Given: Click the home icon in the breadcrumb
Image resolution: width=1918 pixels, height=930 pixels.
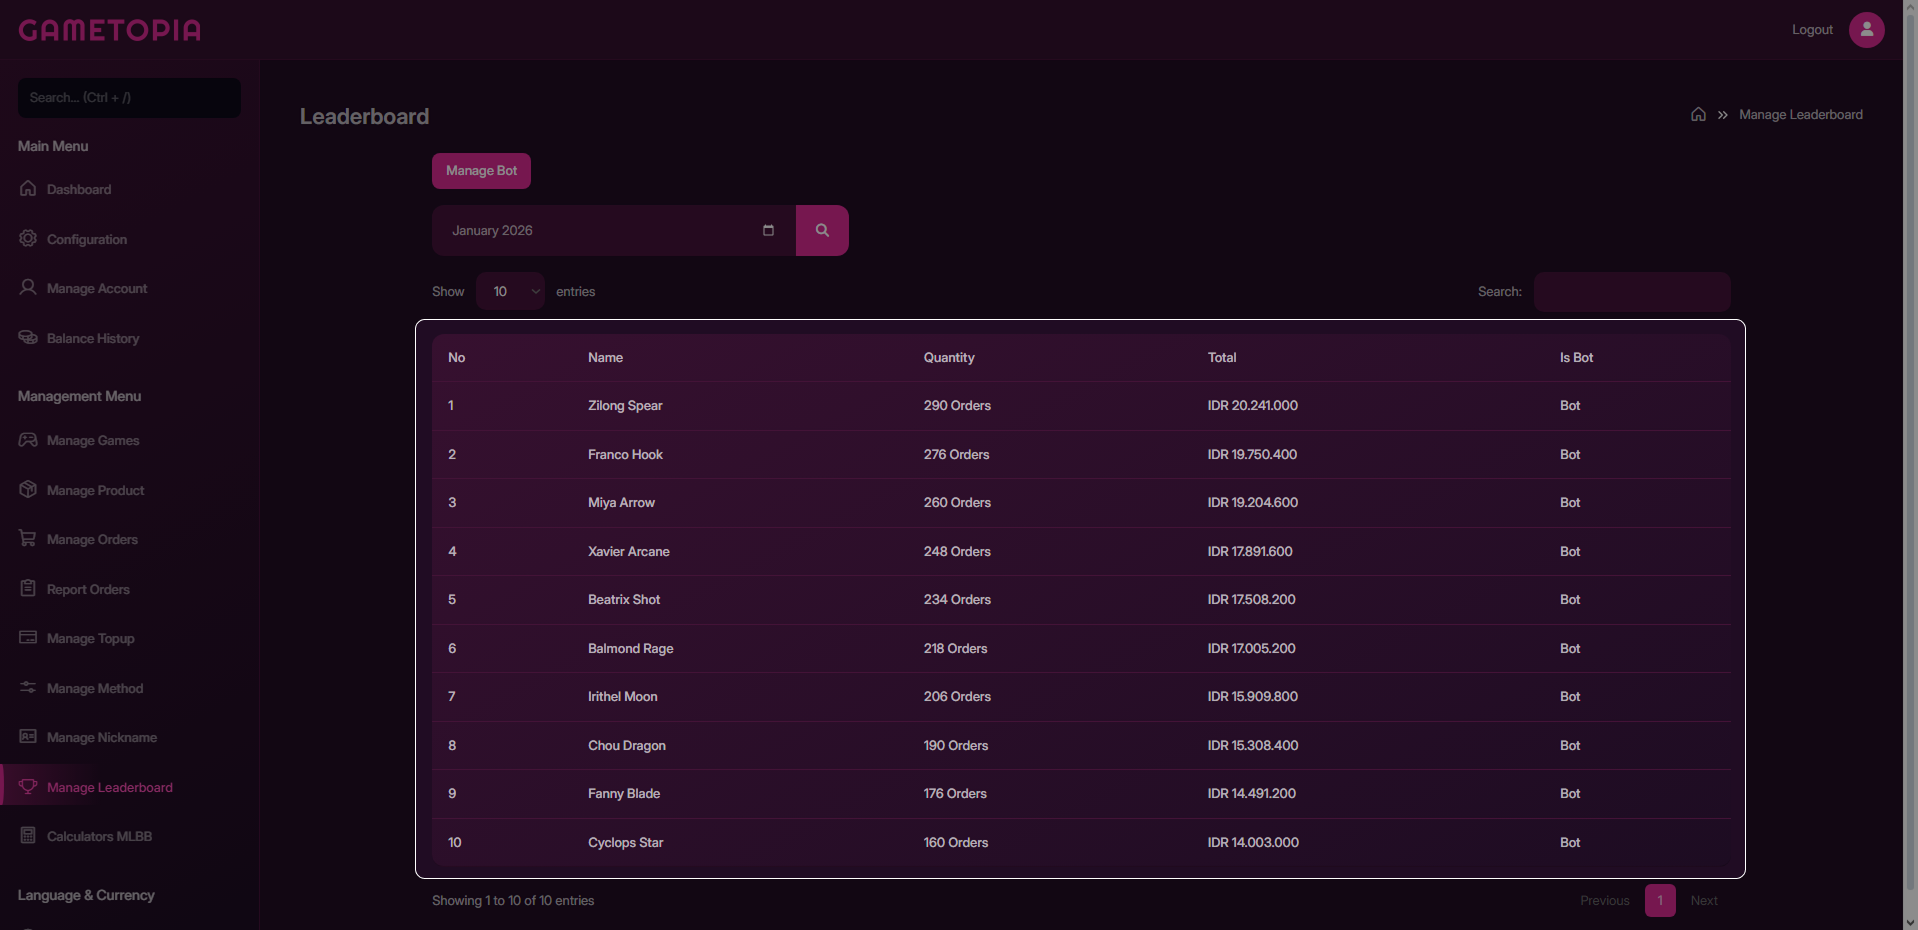Looking at the screenshot, I should (1698, 114).
